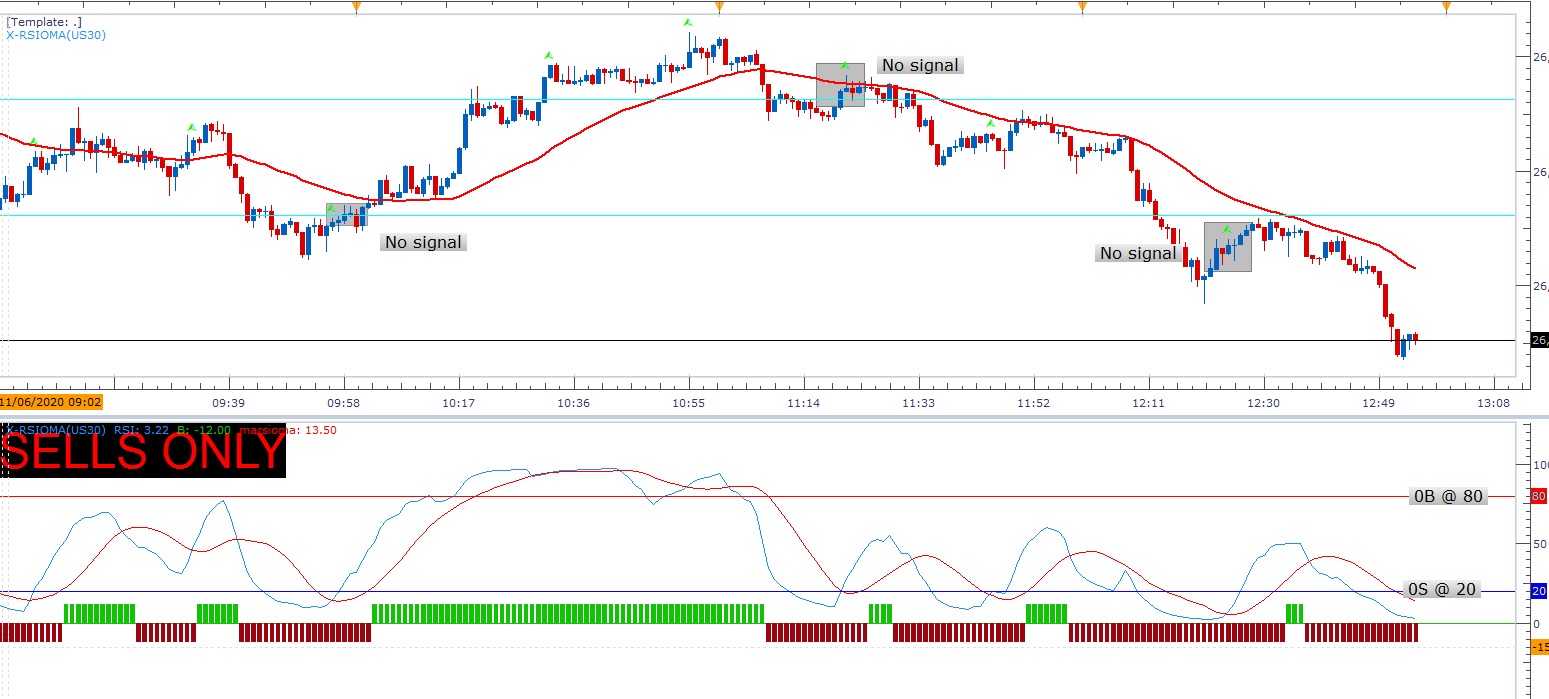Click the orange 11/06/2020 09:02 date label
The width and height of the screenshot is (1549, 699).
point(51,402)
